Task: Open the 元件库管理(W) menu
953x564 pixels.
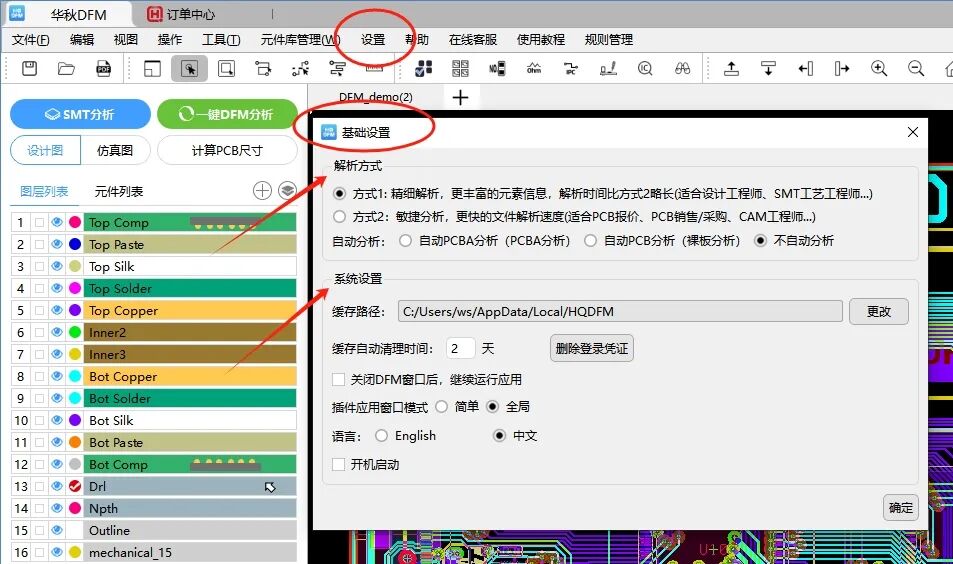Action: (x=300, y=40)
